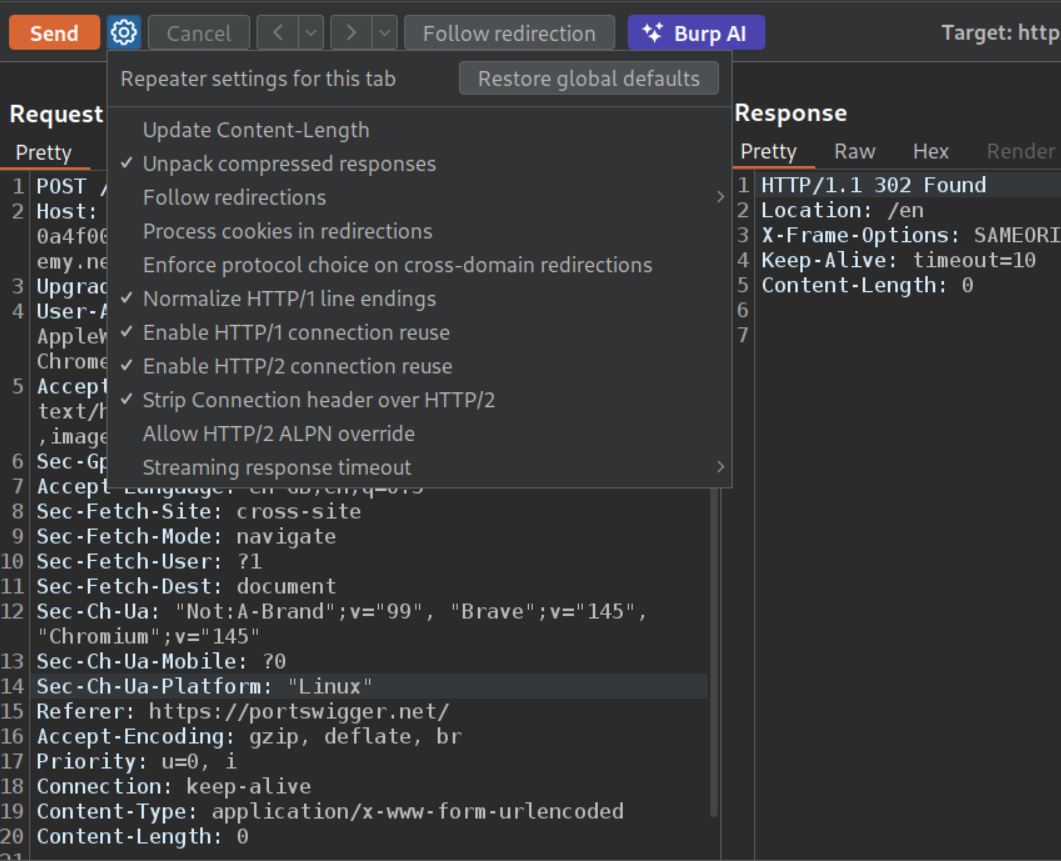Go back to previous request arrow
1061x861 pixels.
[x=277, y=33]
